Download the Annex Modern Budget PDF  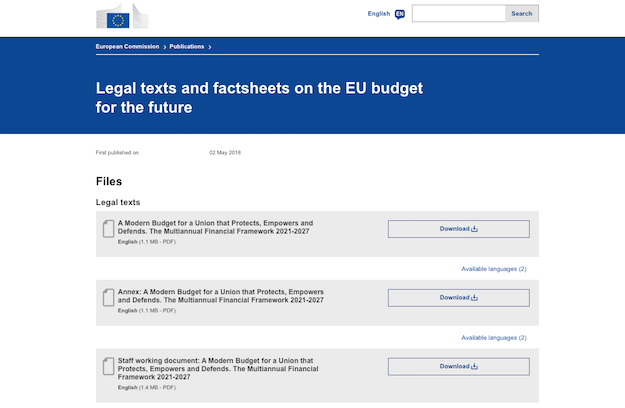(459, 298)
